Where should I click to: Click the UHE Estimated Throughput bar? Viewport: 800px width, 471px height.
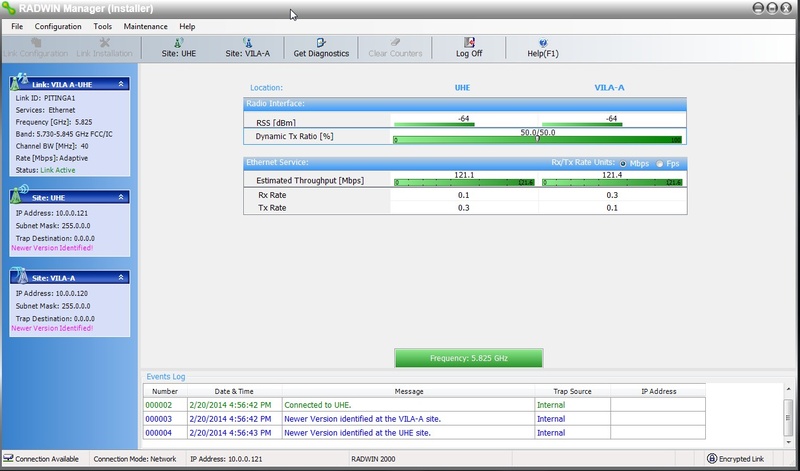(464, 182)
